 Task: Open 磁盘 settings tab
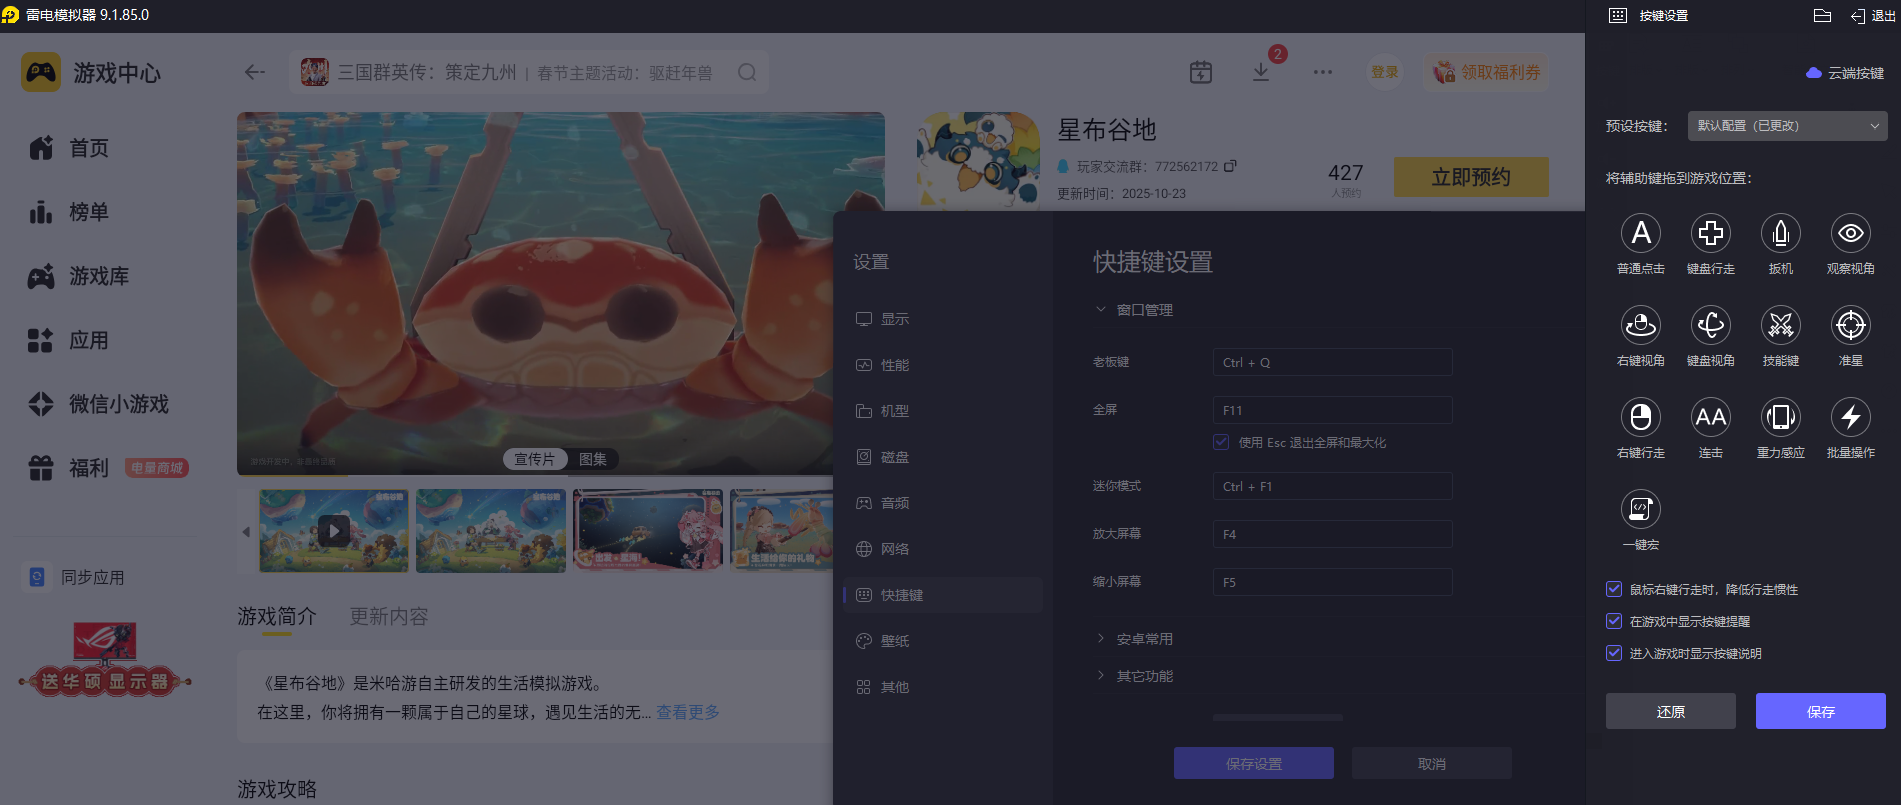(x=943, y=457)
